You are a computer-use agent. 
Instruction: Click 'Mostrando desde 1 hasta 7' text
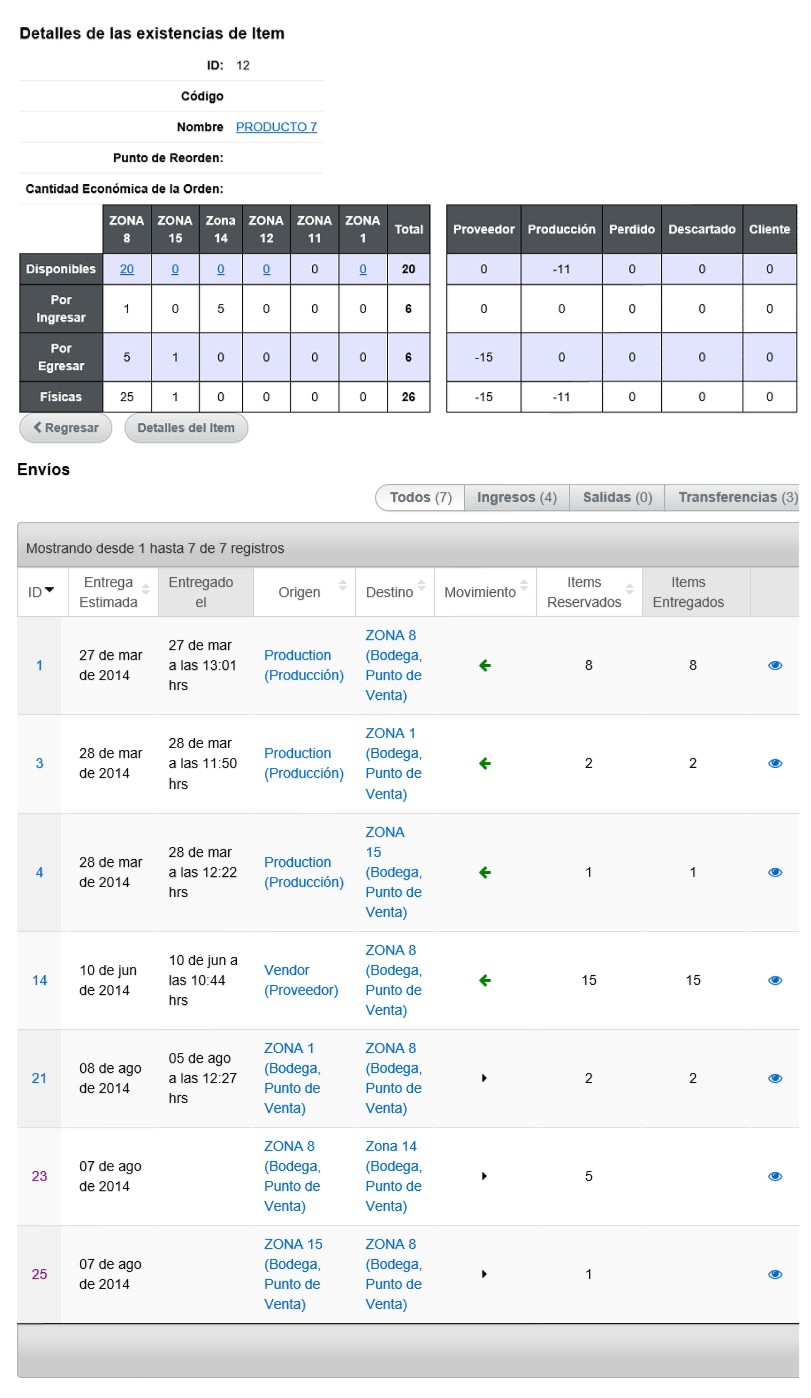155,548
